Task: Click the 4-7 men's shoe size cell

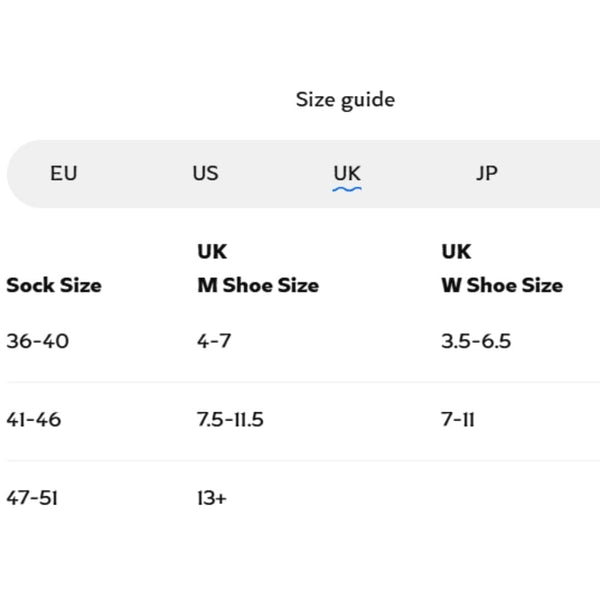Action: pos(214,341)
